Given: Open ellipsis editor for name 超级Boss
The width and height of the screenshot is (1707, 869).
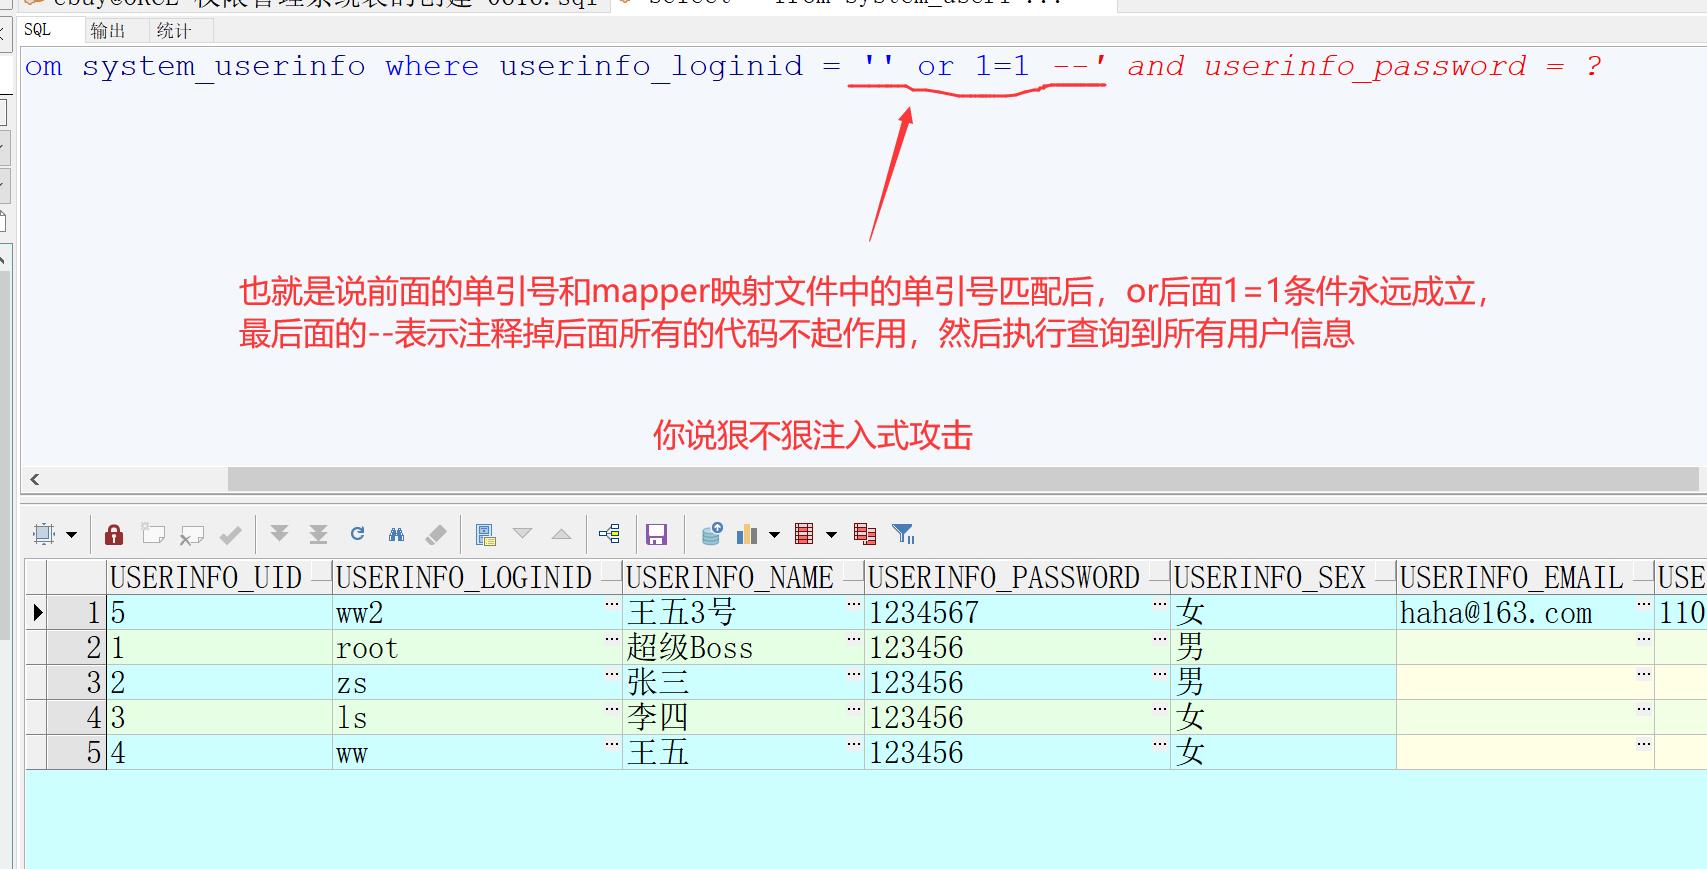Looking at the screenshot, I should click(x=853, y=640).
